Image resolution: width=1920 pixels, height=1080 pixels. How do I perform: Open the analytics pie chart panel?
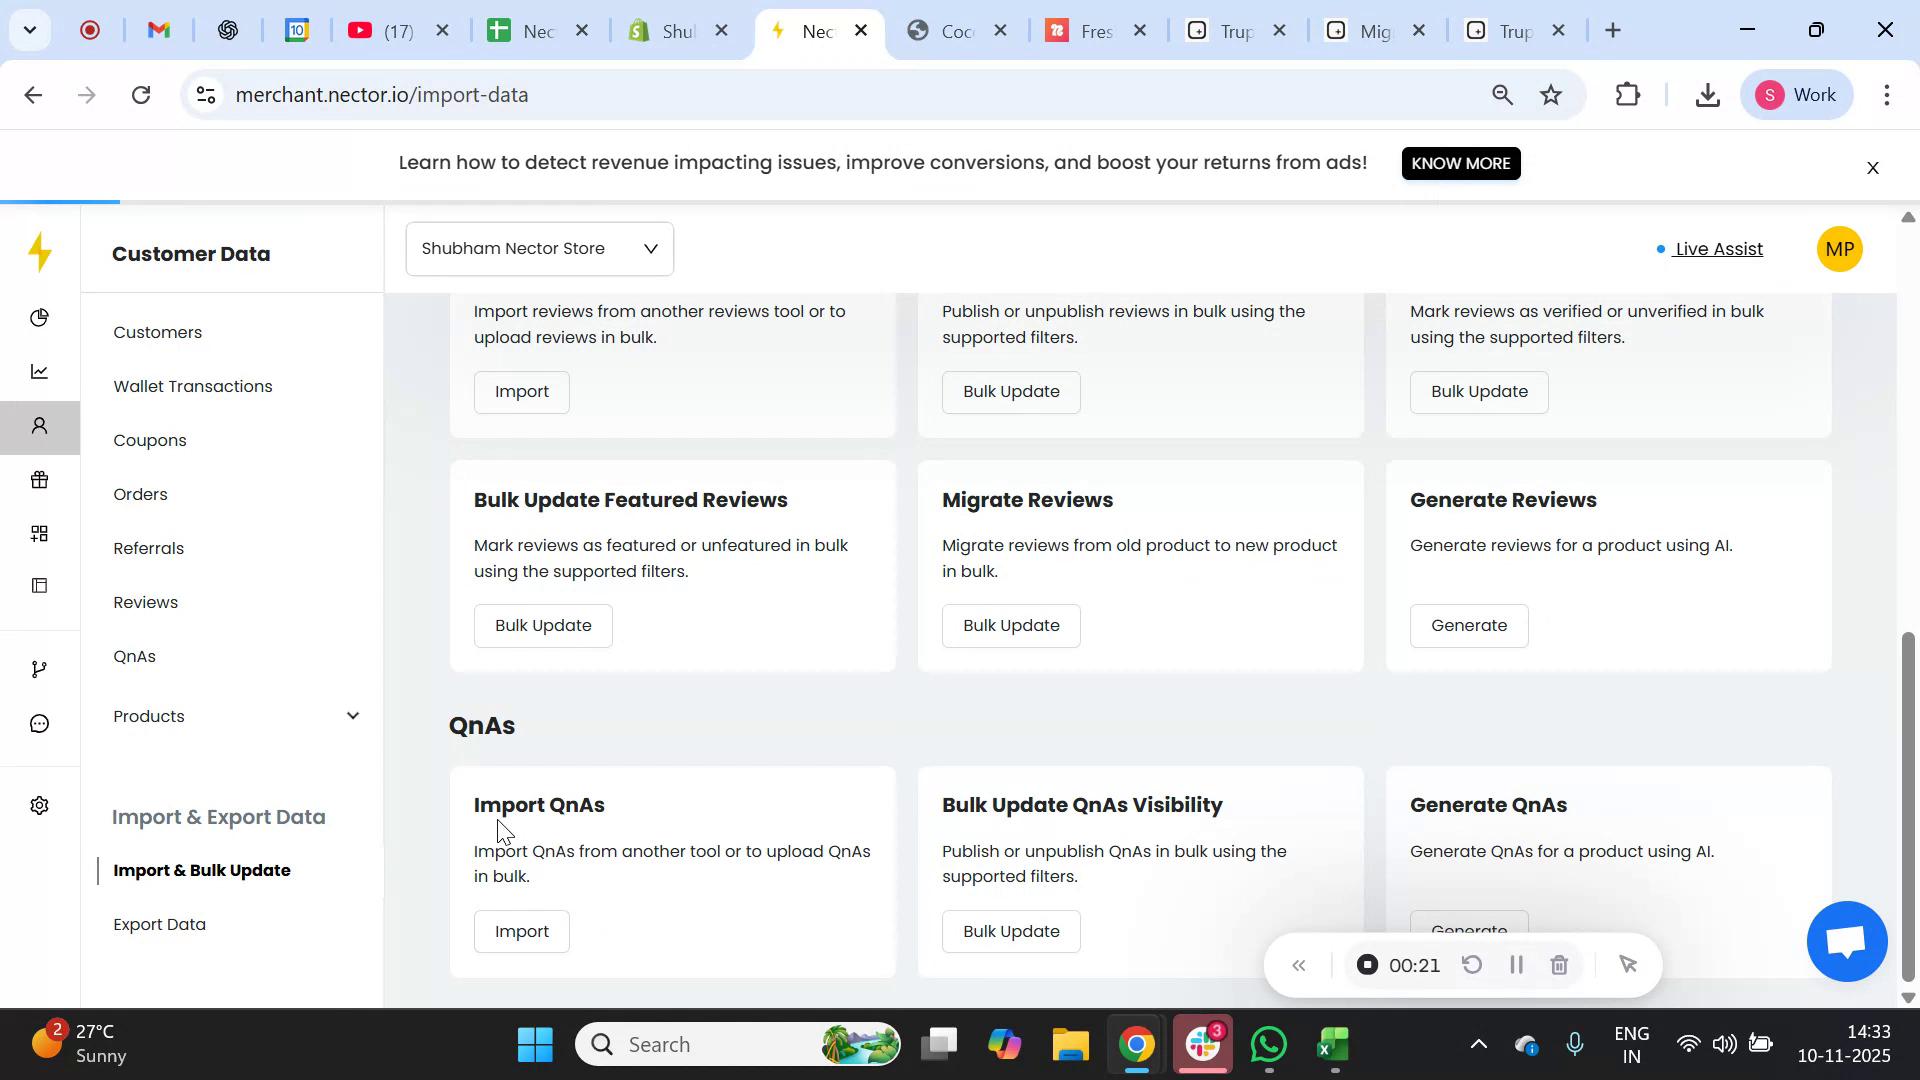pyautogui.click(x=40, y=317)
